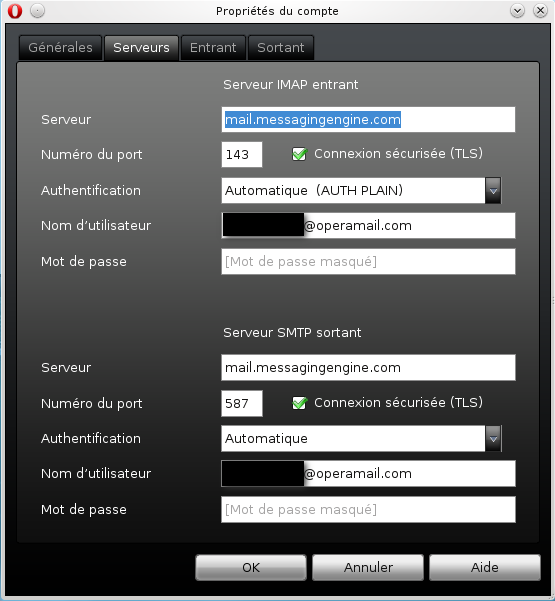Click the Annuler button
The height and width of the screenshot is (601, 555).
[368, 567]
